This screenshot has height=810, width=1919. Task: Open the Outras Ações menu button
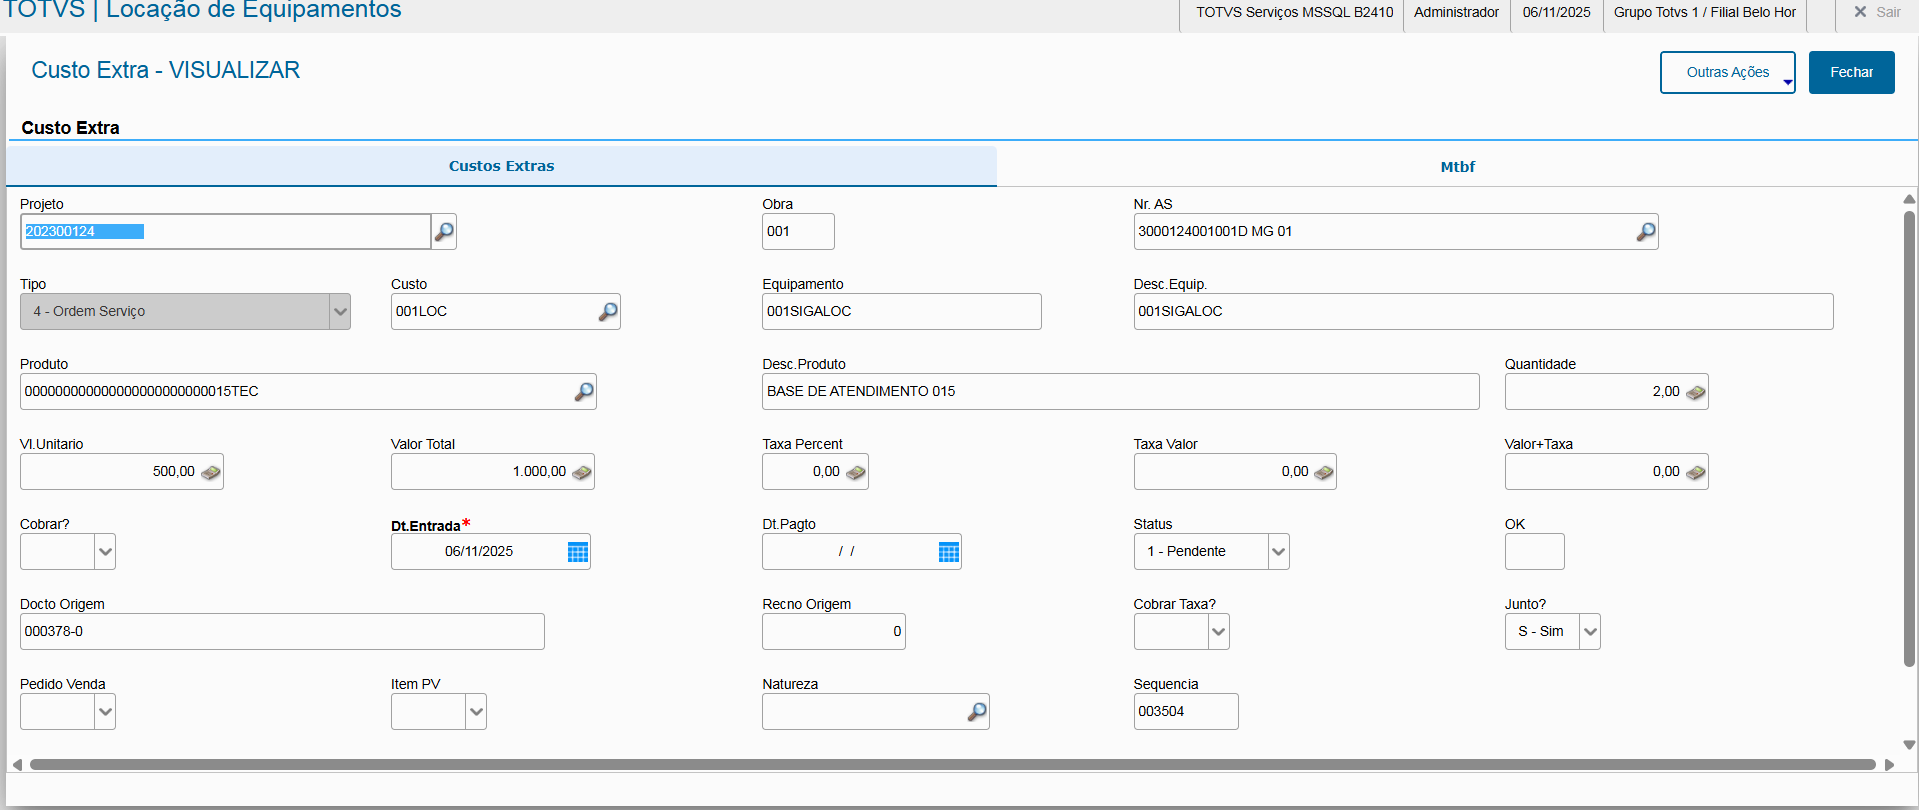coord(1727,72)
